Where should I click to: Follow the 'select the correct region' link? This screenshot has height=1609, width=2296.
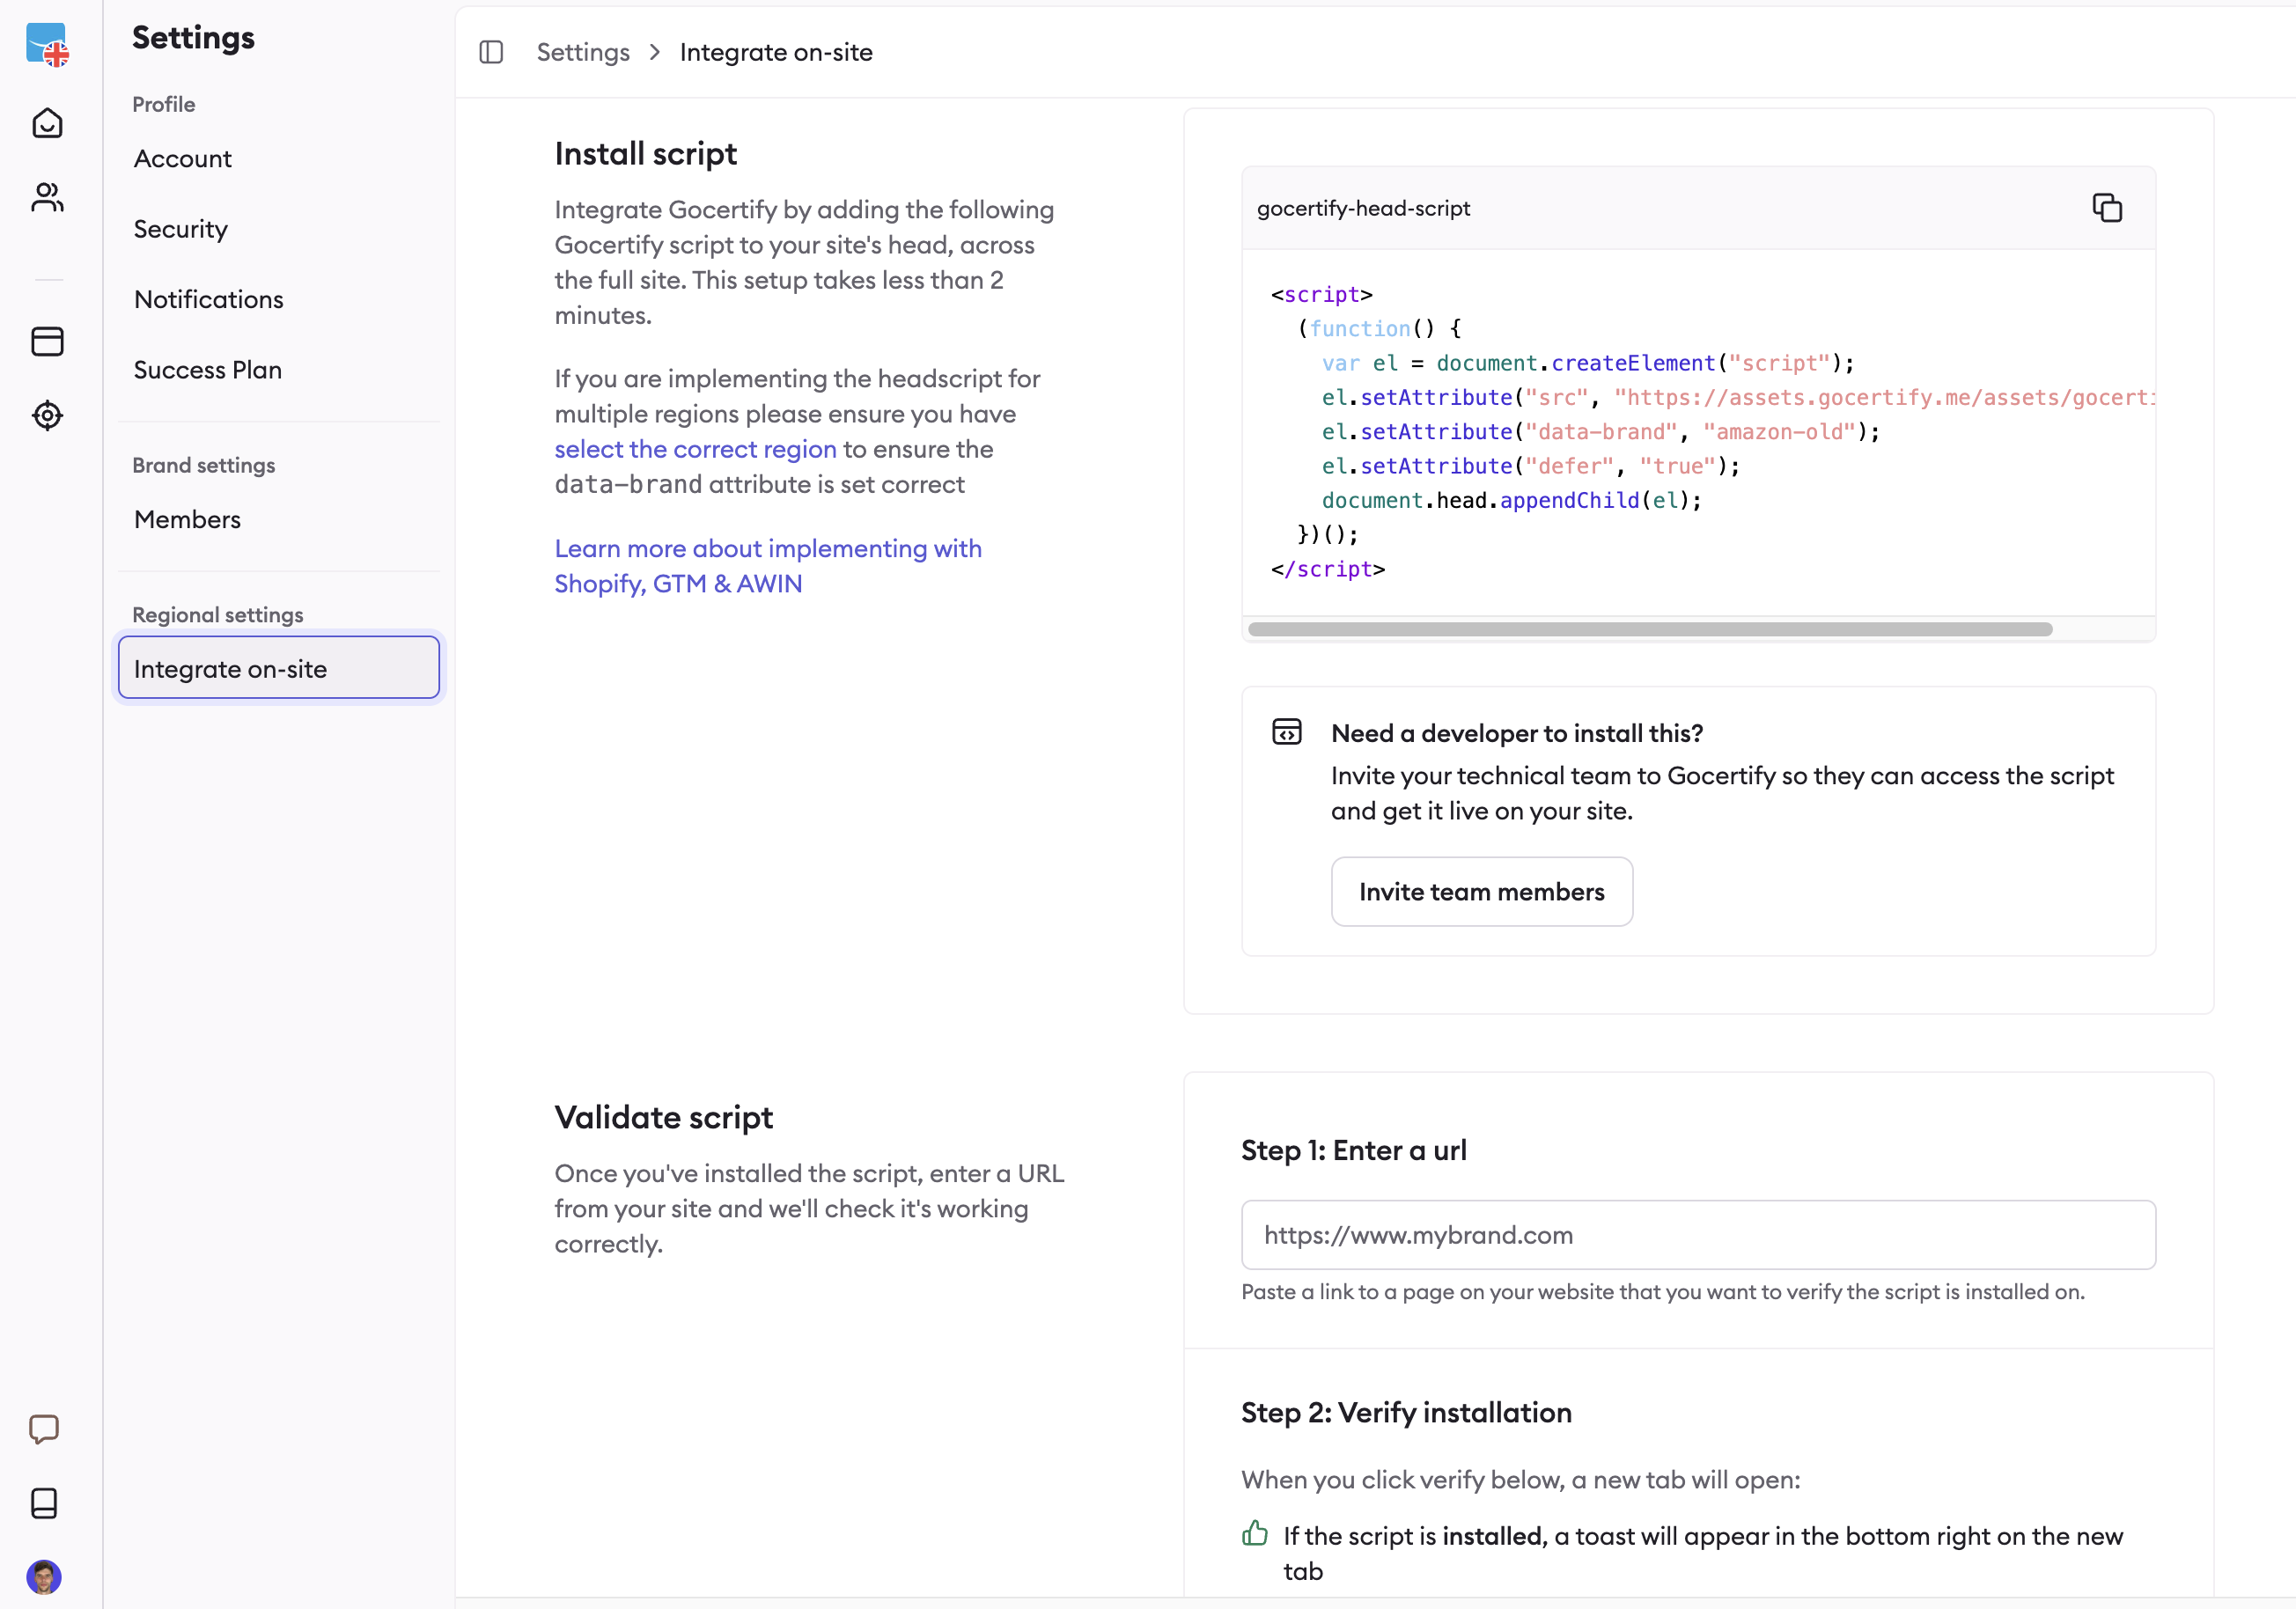[x=694, y=449]
